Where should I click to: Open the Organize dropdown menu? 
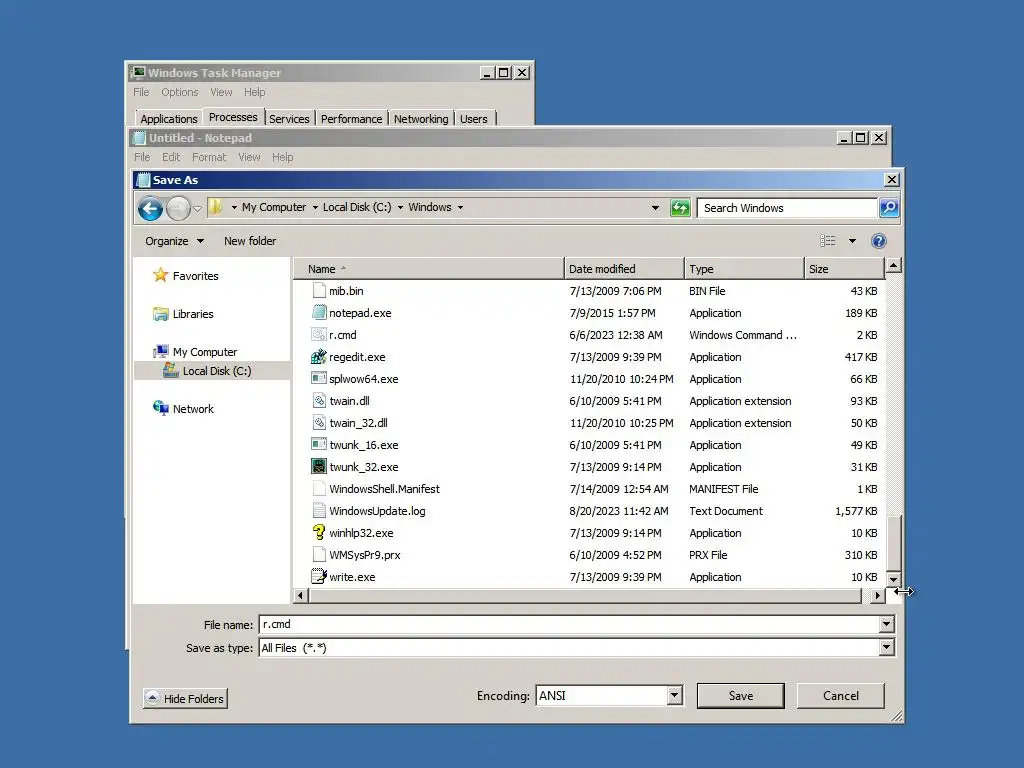point(174,241)
